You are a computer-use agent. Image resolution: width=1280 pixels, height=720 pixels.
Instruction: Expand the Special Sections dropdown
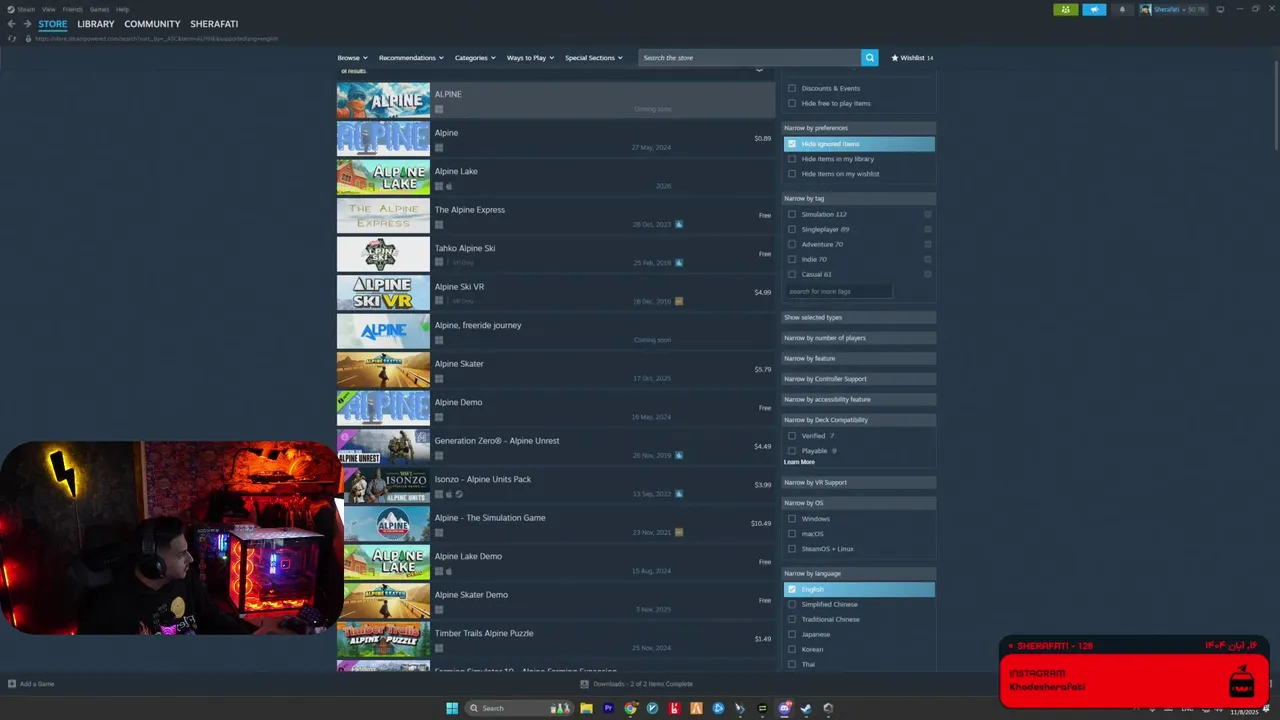[x=594, y=58]
